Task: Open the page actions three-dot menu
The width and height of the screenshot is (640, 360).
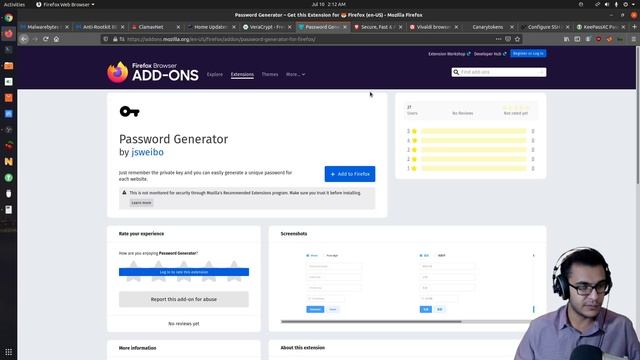Action: pyautogui.click(x=498, y=39)
